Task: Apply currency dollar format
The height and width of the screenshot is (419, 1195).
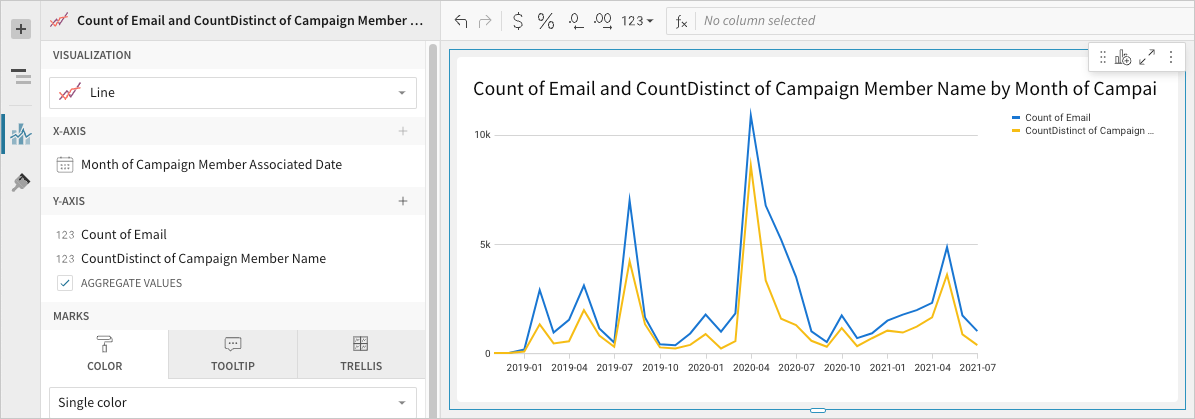Action: (517, 21)
